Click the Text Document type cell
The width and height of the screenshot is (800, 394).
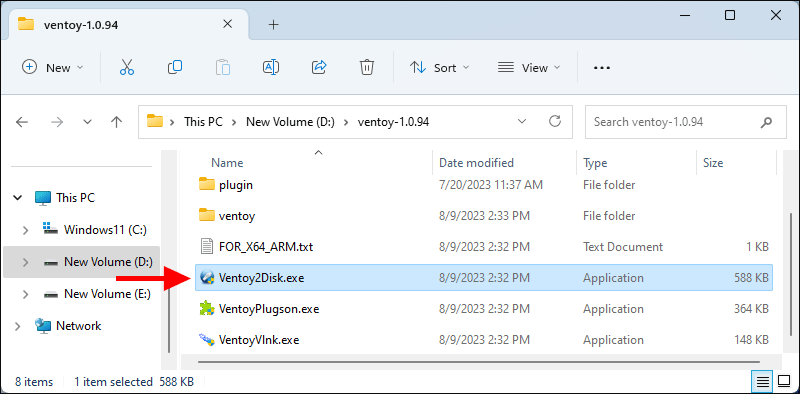tap(623, 247)
